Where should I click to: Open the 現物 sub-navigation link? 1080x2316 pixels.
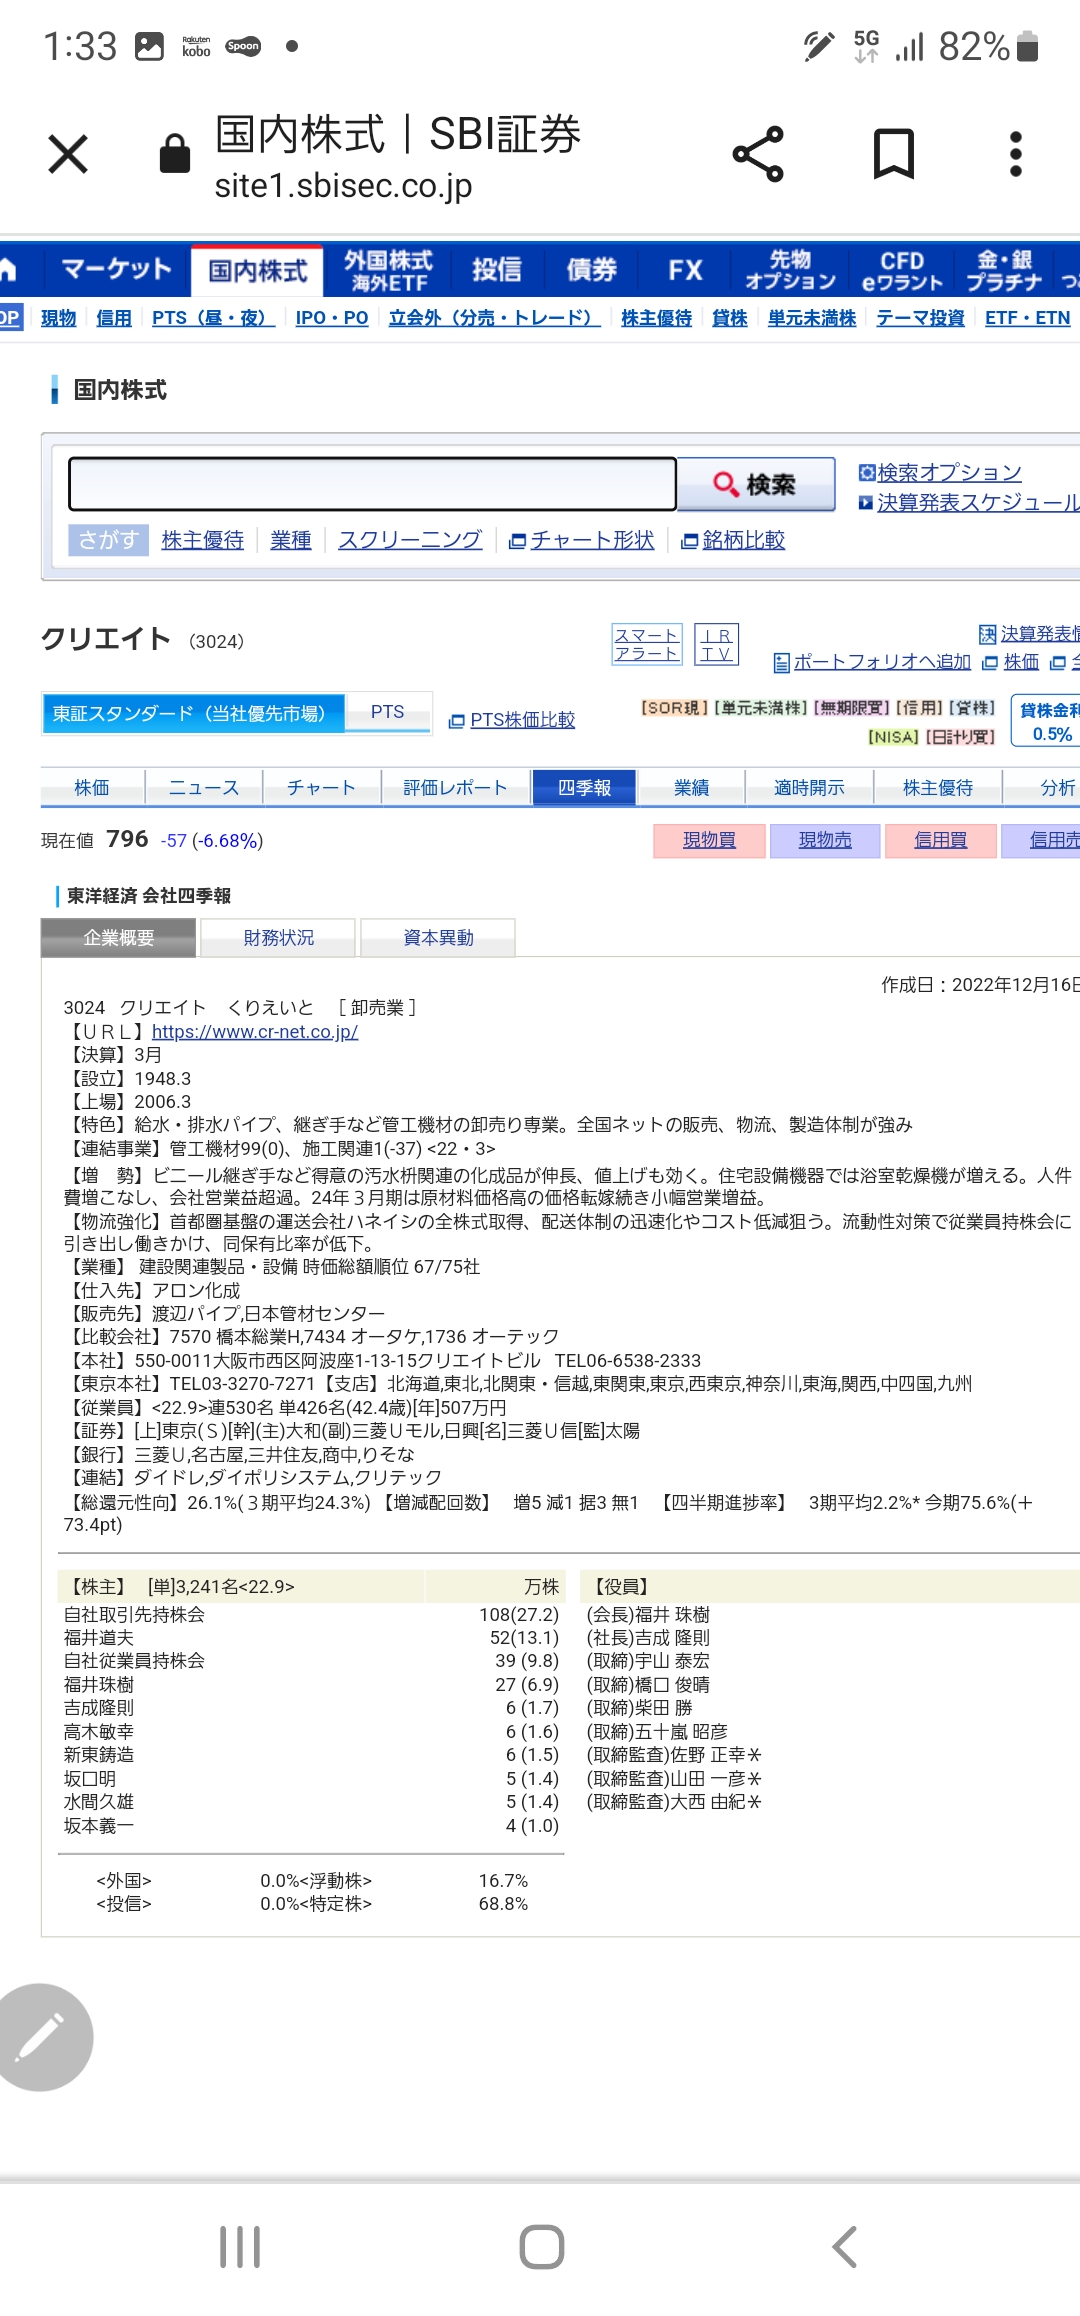pyautogui.click(x=58, y=318)
